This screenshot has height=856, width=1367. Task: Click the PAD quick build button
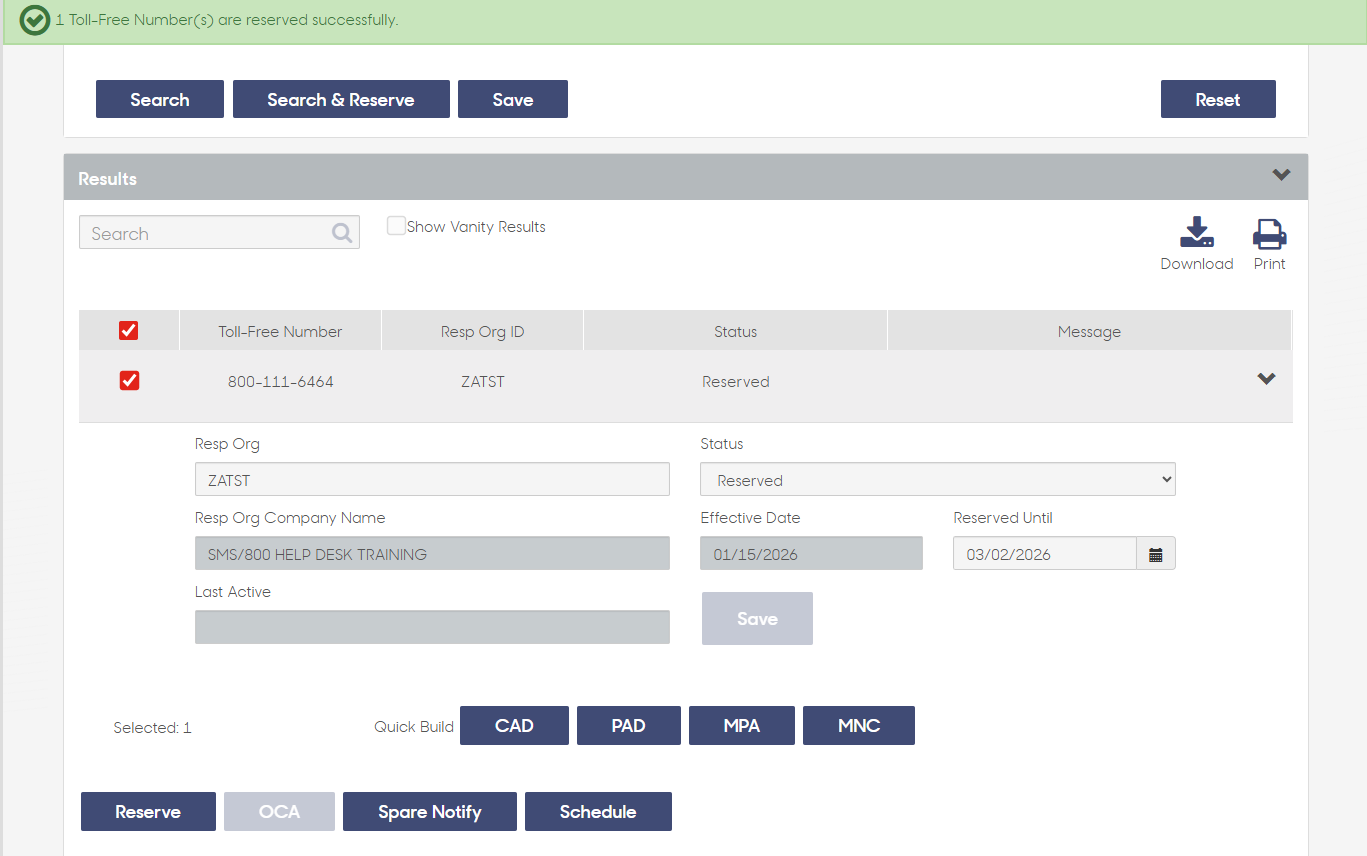[x=629, y=726]
